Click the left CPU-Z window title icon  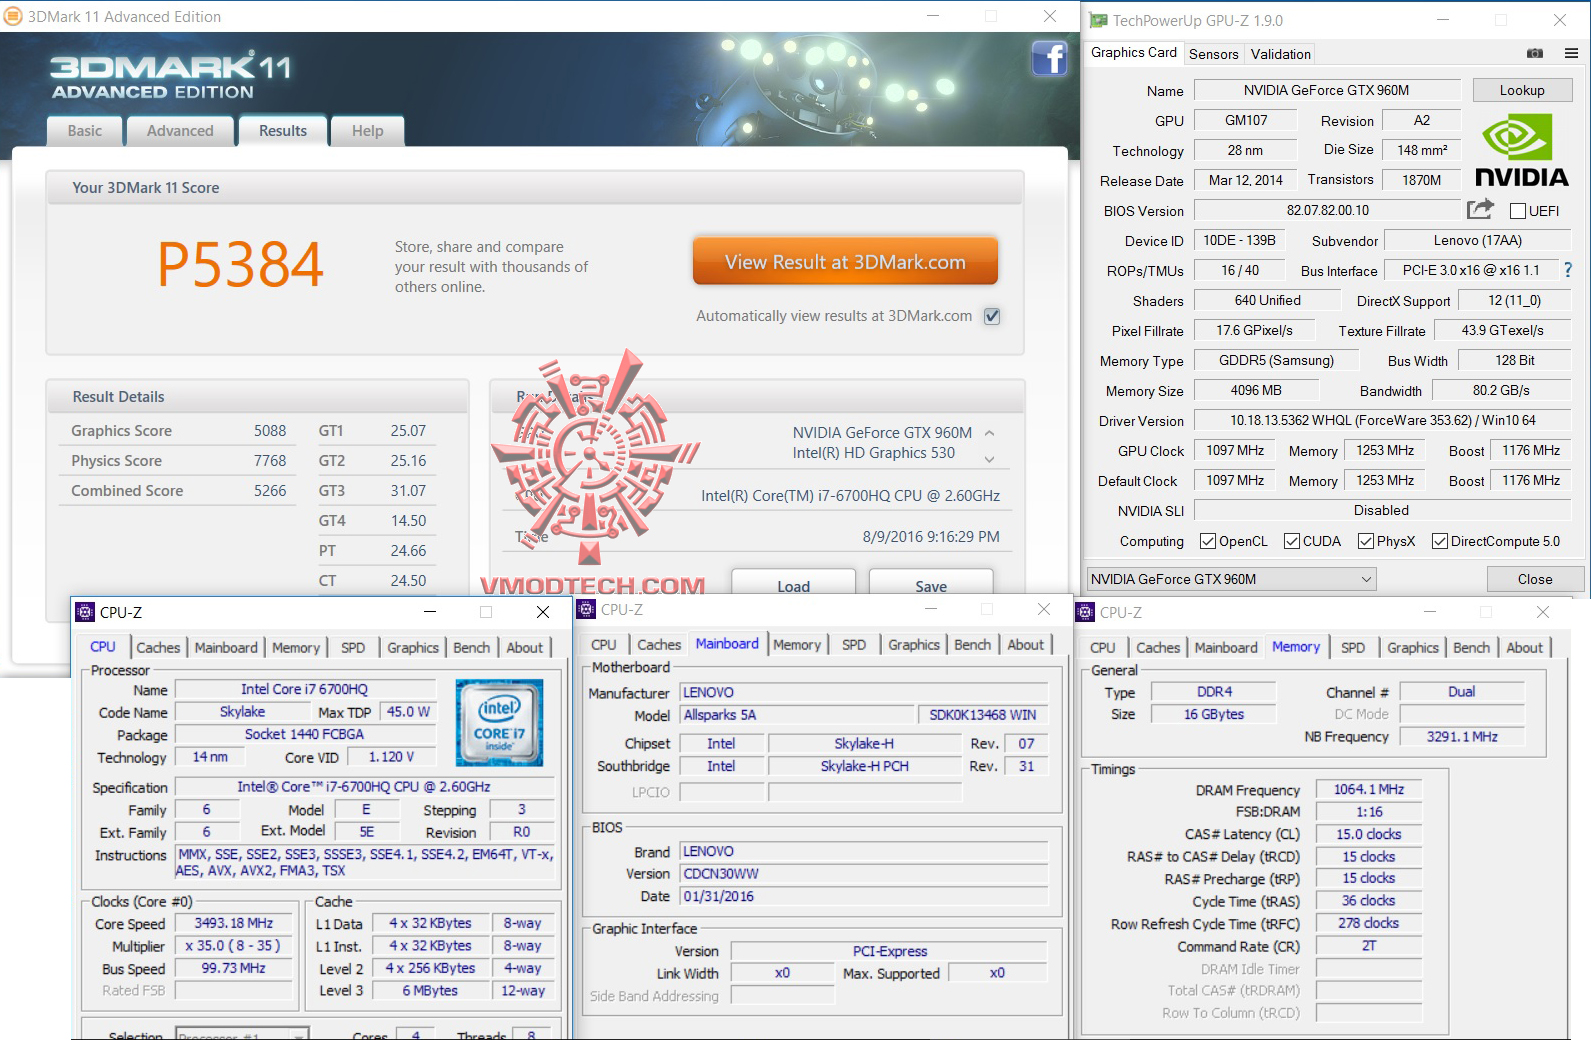(x=86, y=612)
